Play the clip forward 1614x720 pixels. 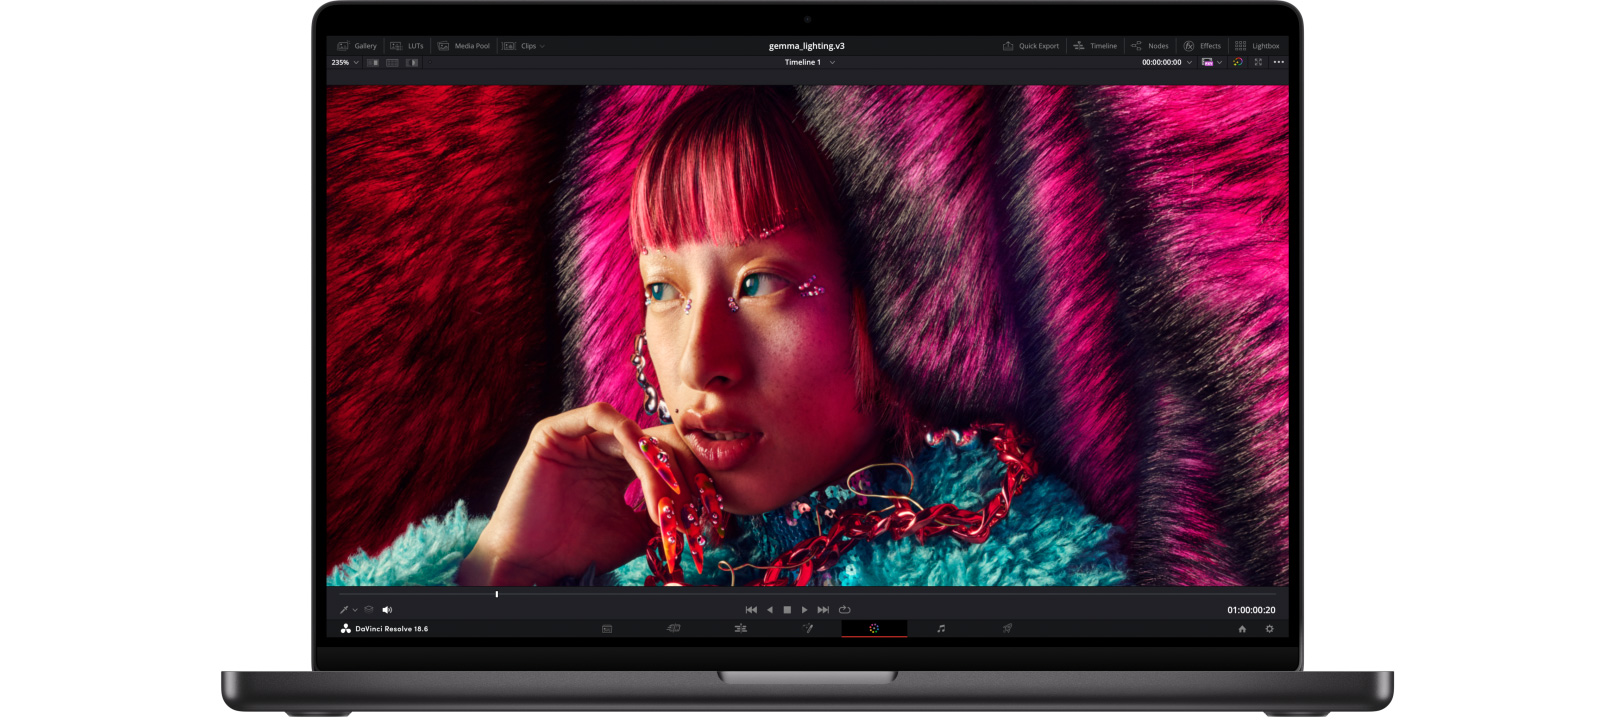pyautogui.click(x=805, y=610)
